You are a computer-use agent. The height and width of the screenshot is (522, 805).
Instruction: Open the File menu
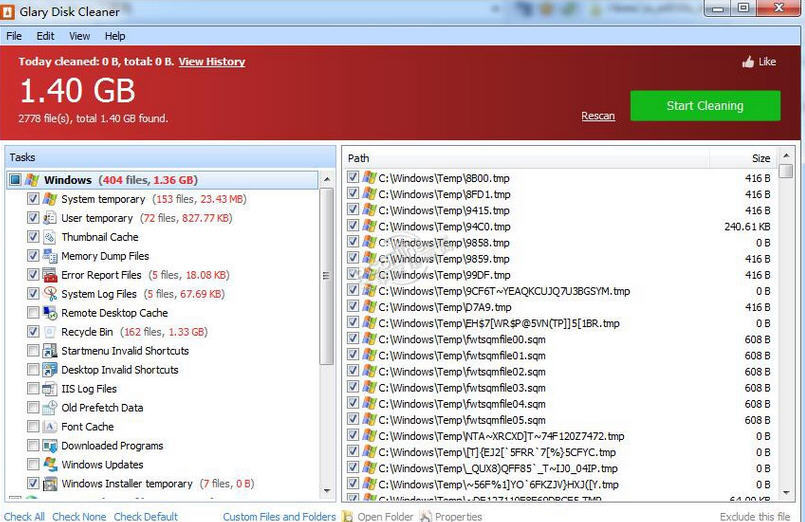pyautogui.click(x=14, y=36)
